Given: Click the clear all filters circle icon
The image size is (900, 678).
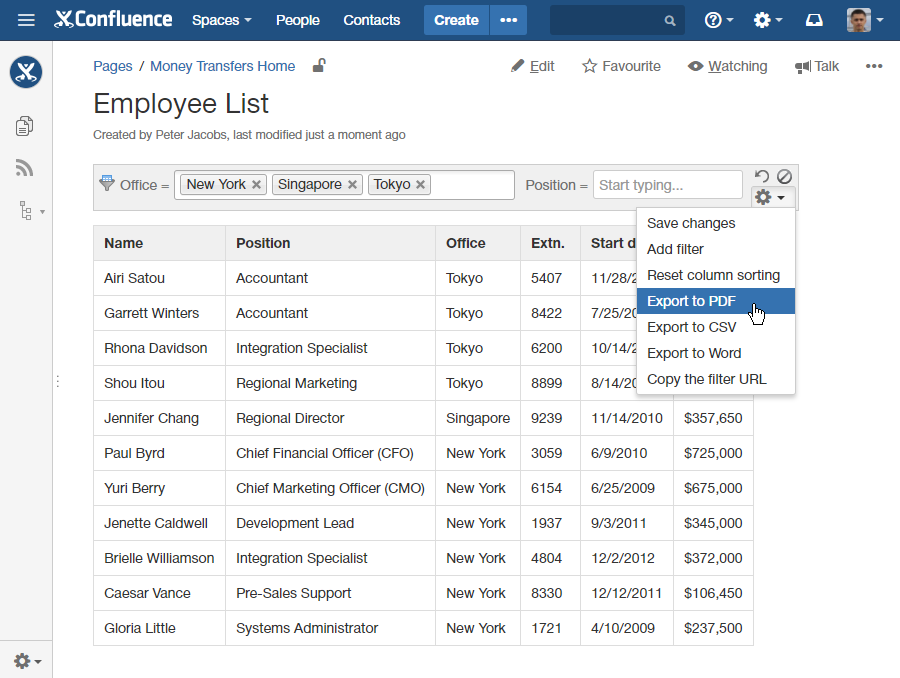Looking at the screenshot, I should click(x=785, y=176).
